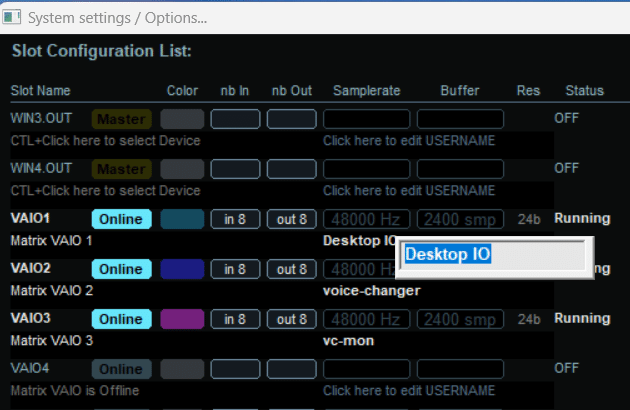The height and width of the screenshot is (410, 630).
Task: Click the Running status of VAIO3
Action: click(582, 318)
